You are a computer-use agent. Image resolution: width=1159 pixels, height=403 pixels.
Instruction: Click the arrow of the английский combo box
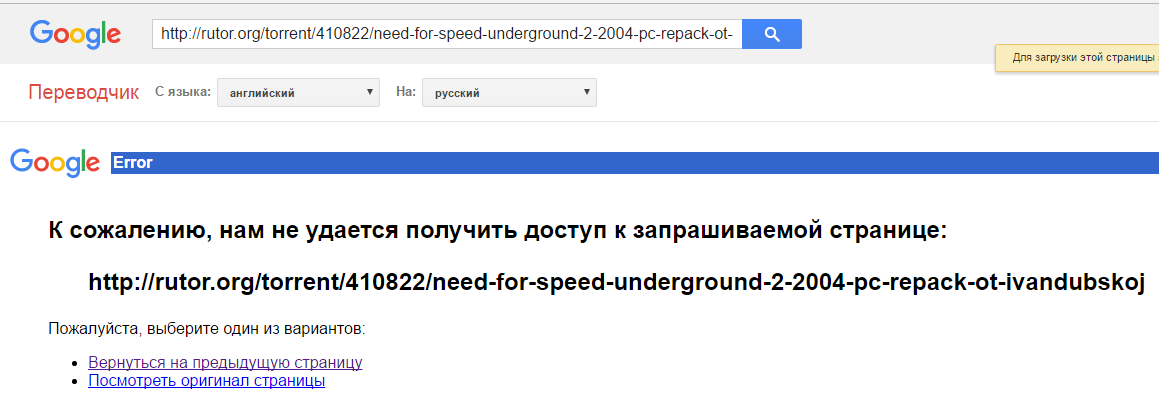pos(370,92)
